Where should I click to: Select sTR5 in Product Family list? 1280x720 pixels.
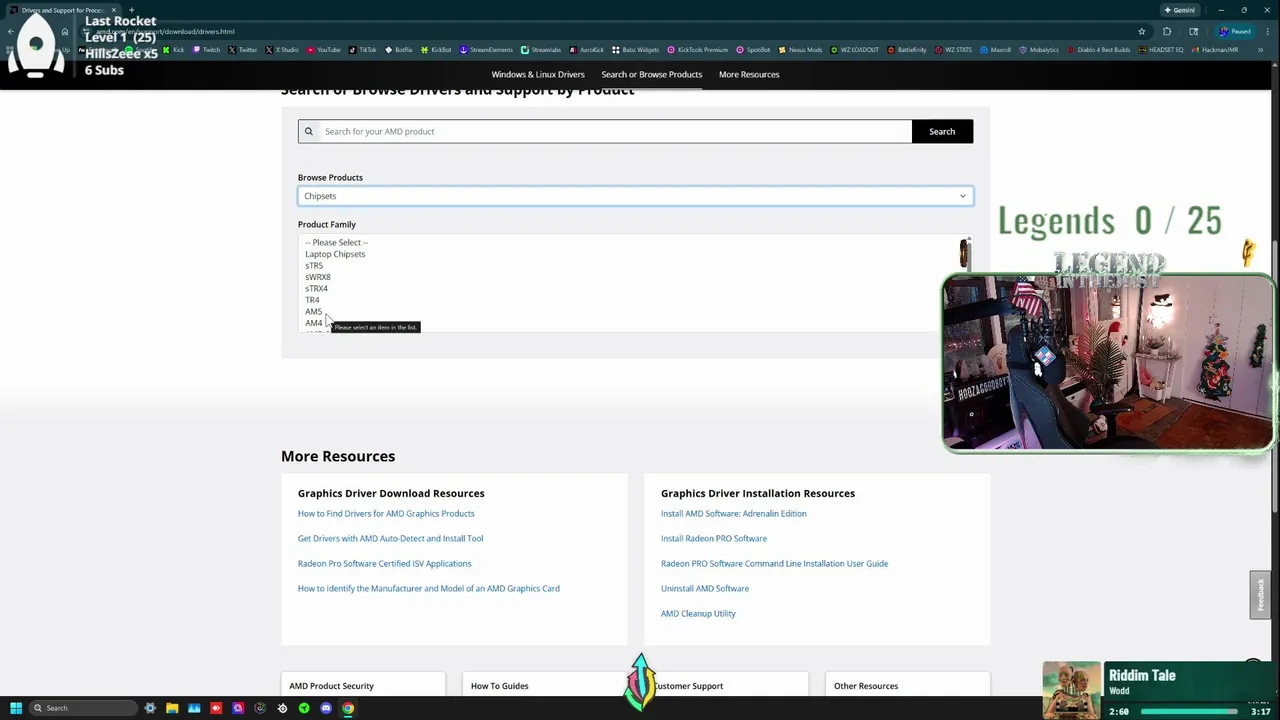pos(314,266)
